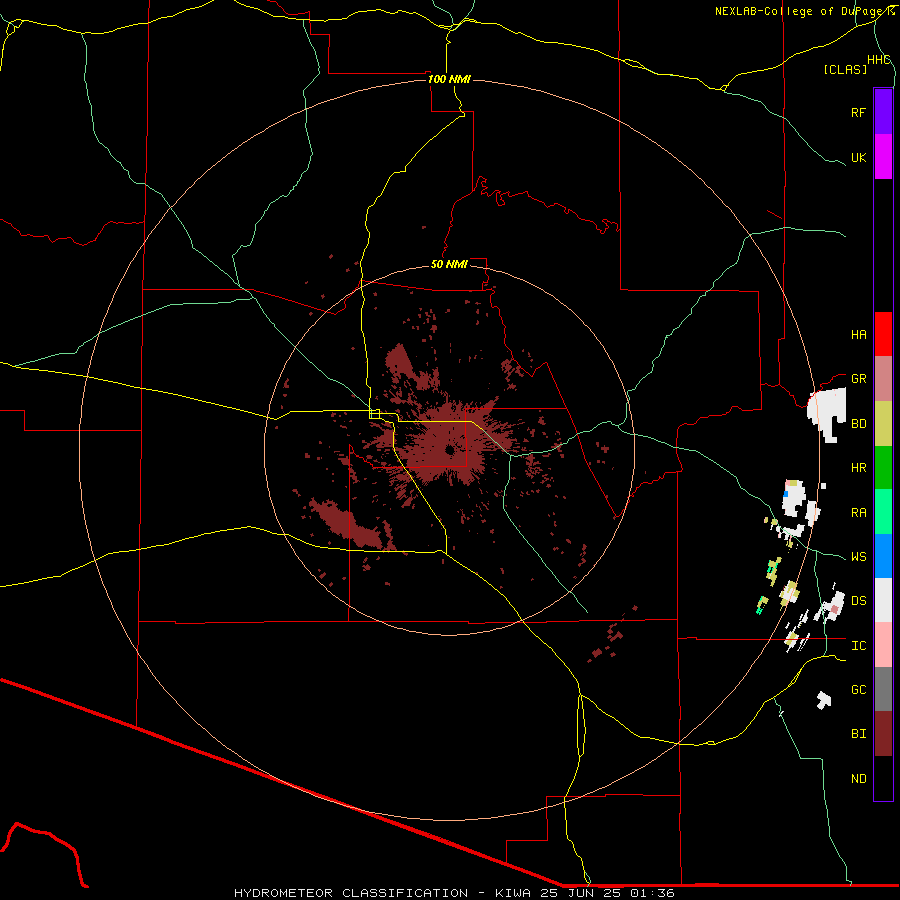Click the HR legend label

coord(858,468)
